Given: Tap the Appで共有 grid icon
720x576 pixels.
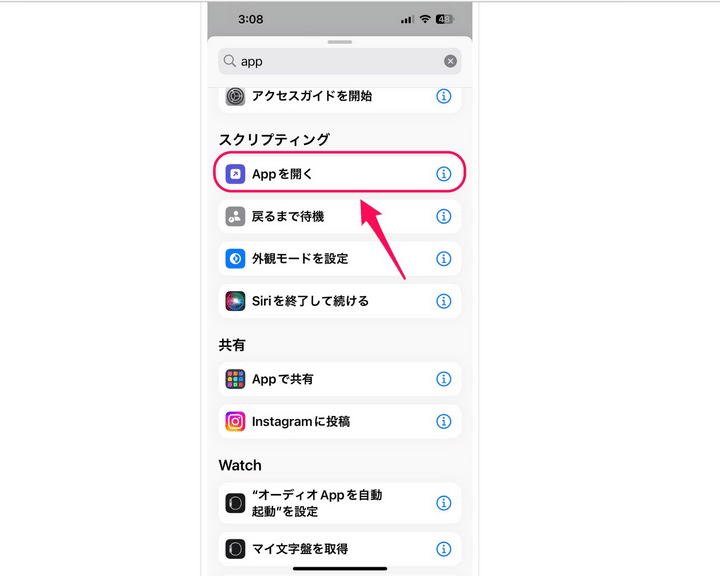Looking at the screenshot, I should 235,379.
